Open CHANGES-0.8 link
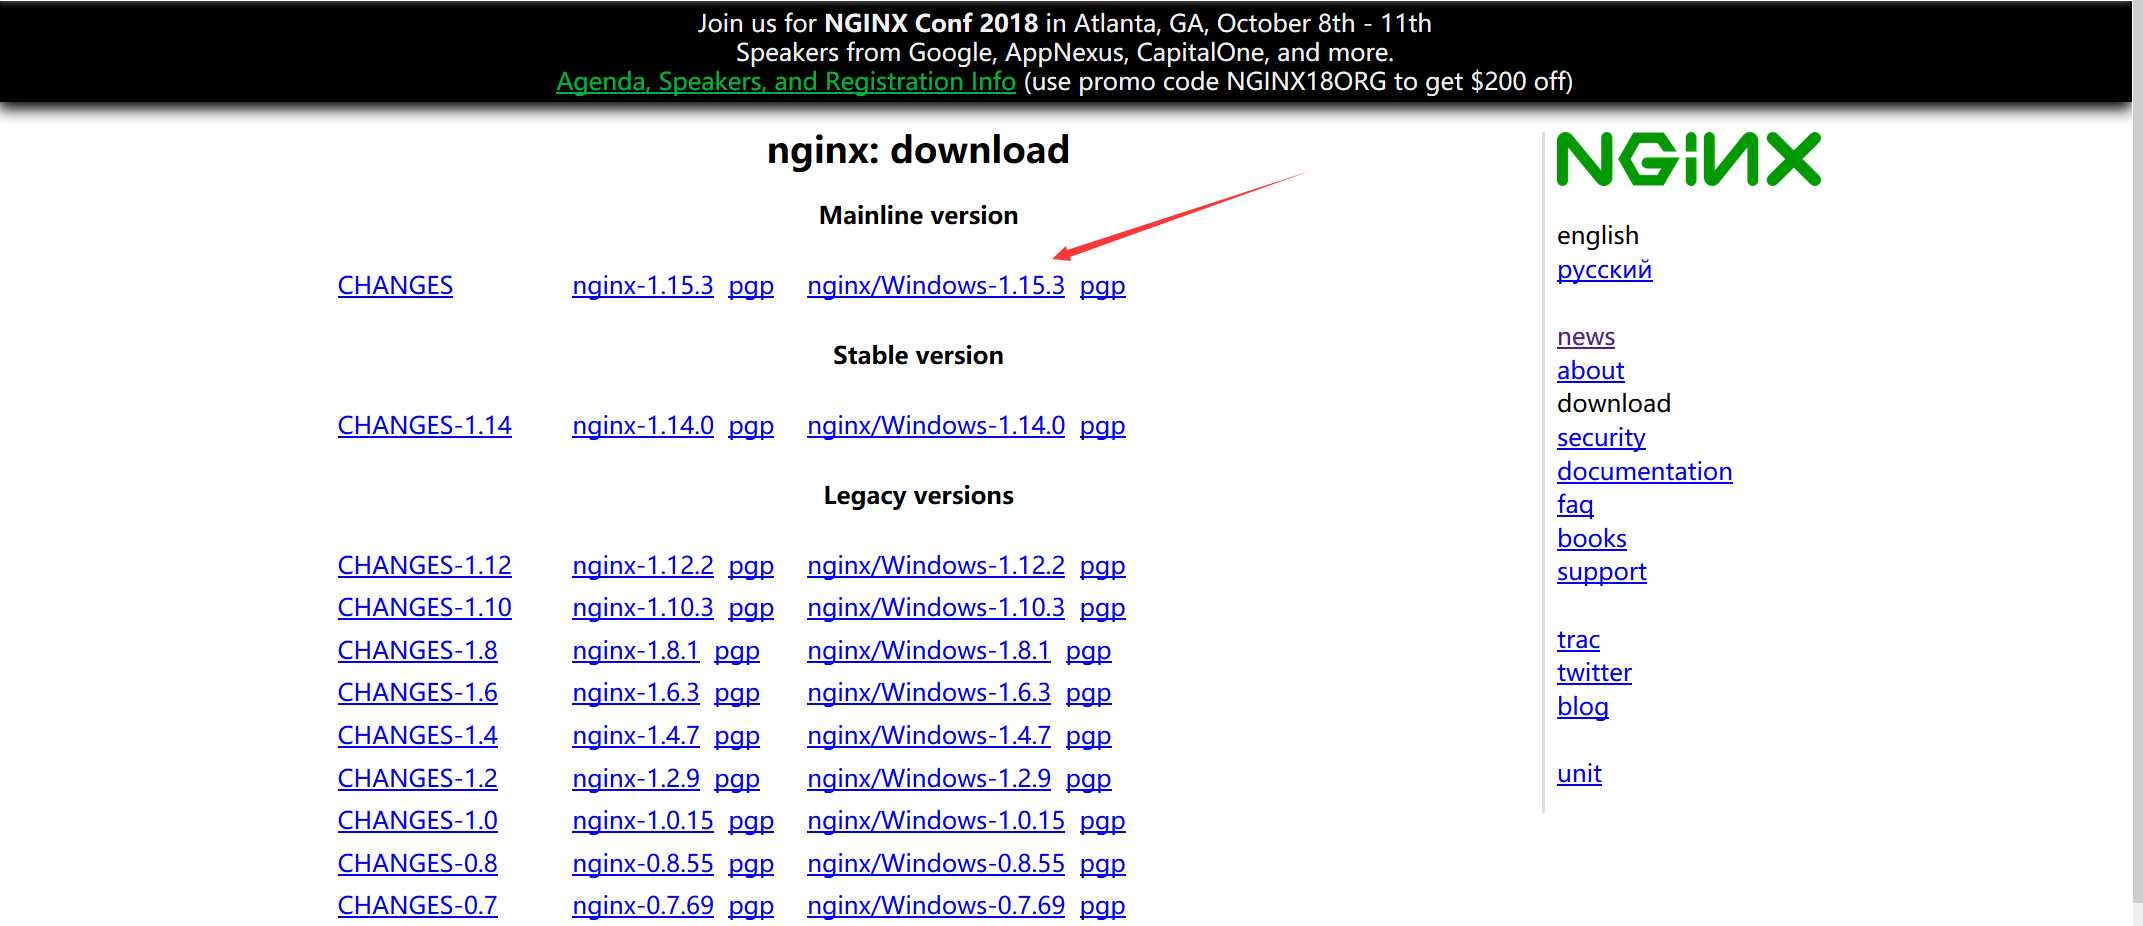This screenshot has height=926, width=2143. pos(417,864)
